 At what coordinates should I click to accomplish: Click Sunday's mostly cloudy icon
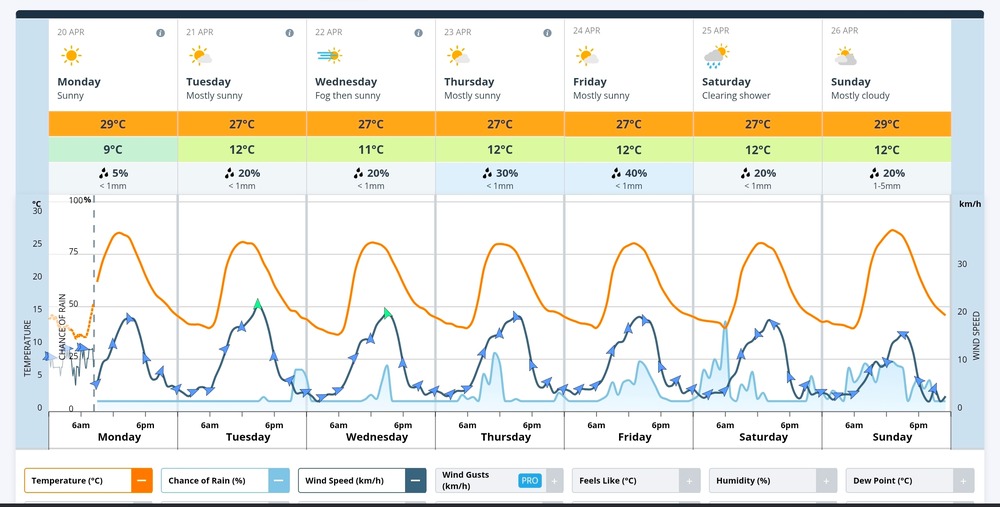click(845, 56)
